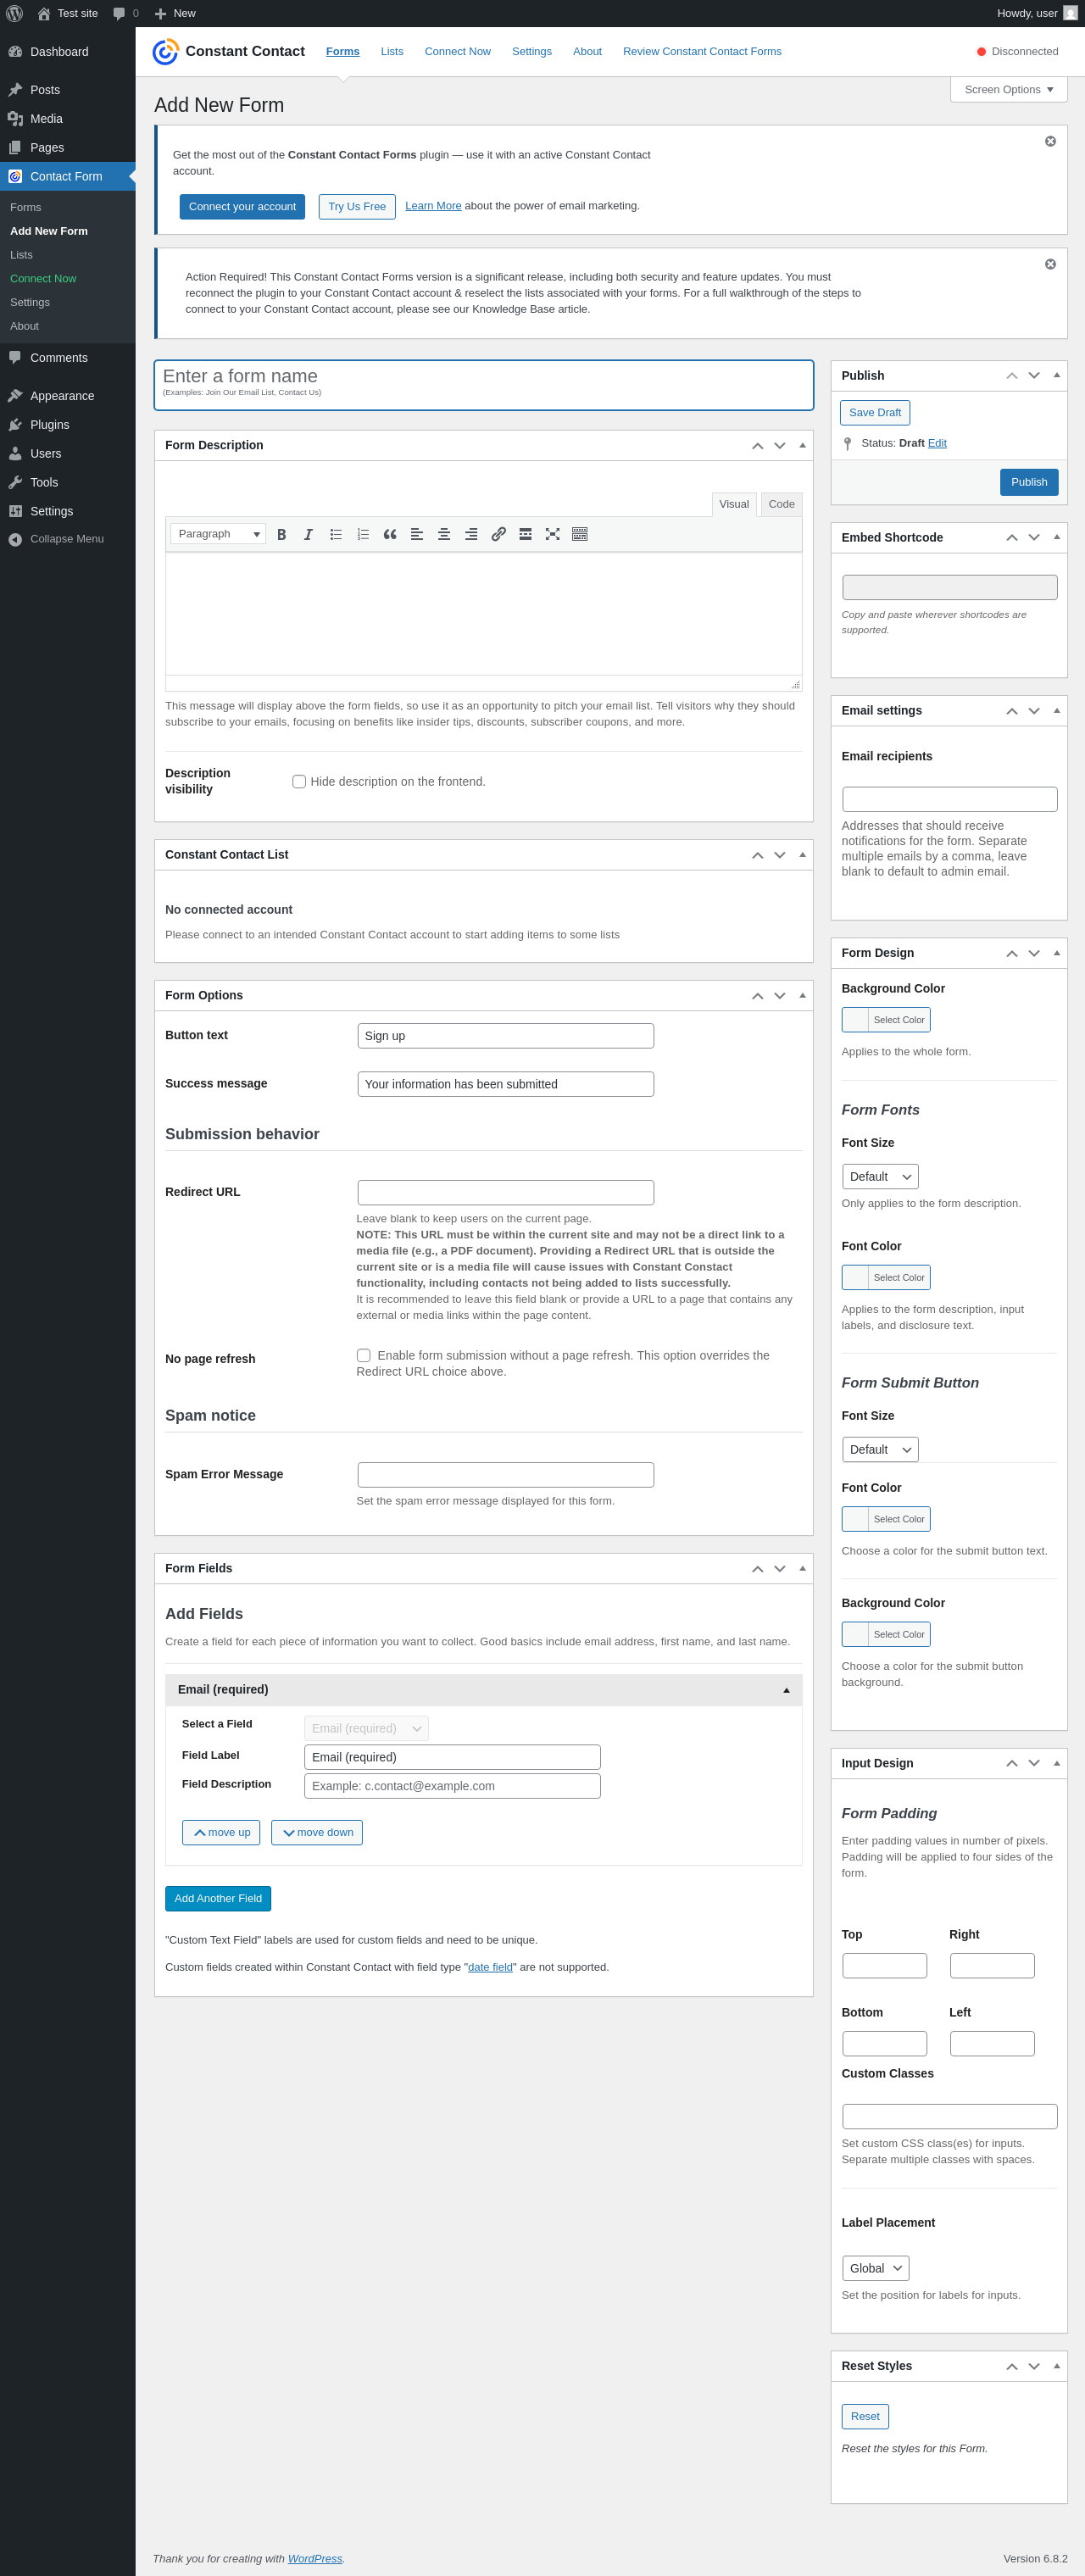
Task: Dismiss the Action Required notice
Action: click(1050, 264)
